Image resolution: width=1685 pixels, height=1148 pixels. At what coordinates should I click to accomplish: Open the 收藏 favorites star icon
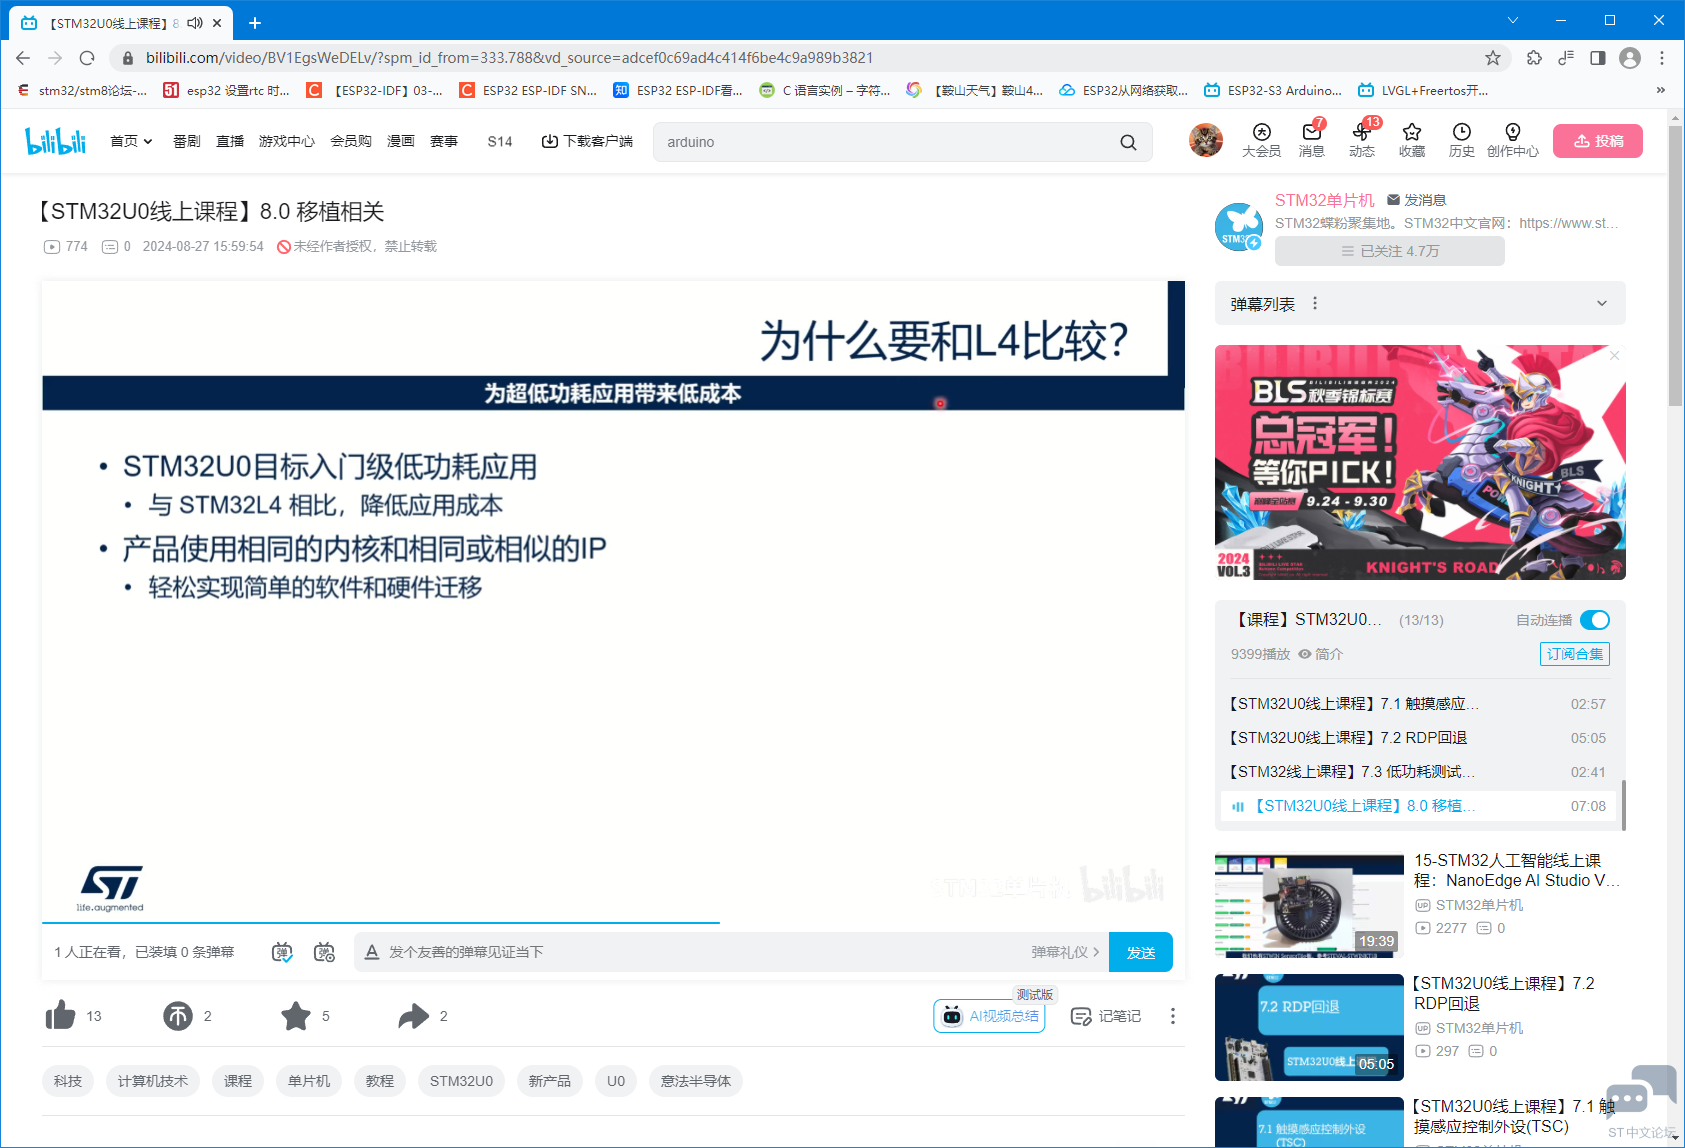tap(1412, 141)
